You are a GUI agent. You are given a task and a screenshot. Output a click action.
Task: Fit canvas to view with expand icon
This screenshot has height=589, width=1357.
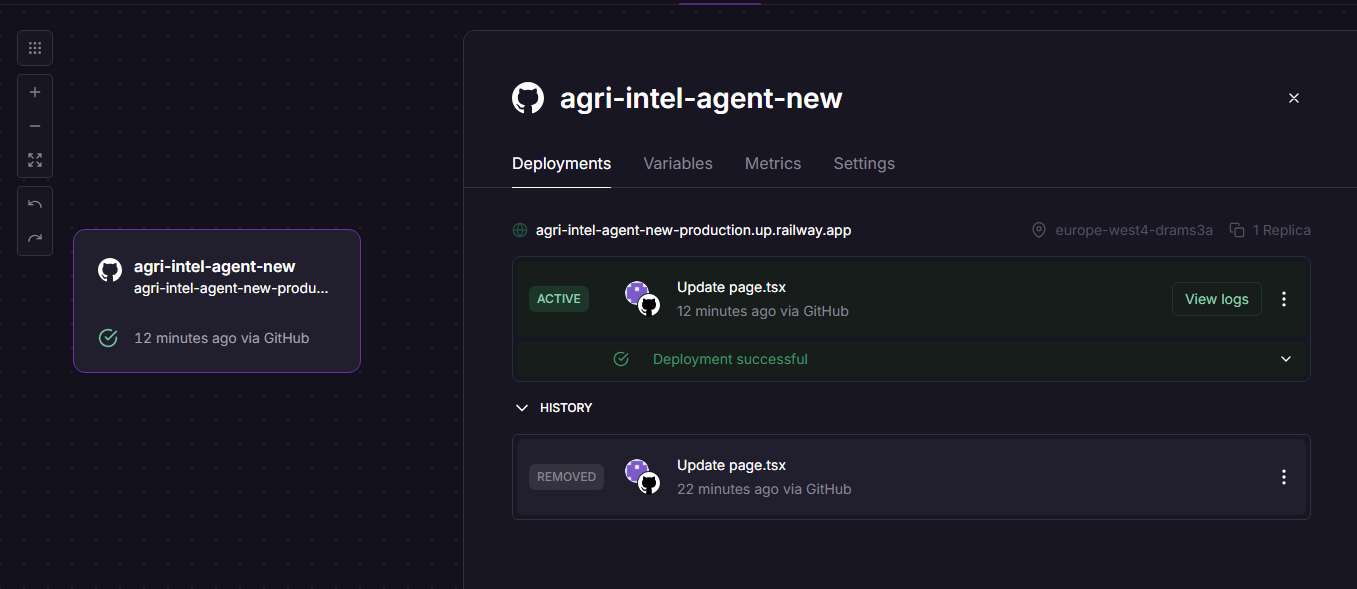[35, 160]
